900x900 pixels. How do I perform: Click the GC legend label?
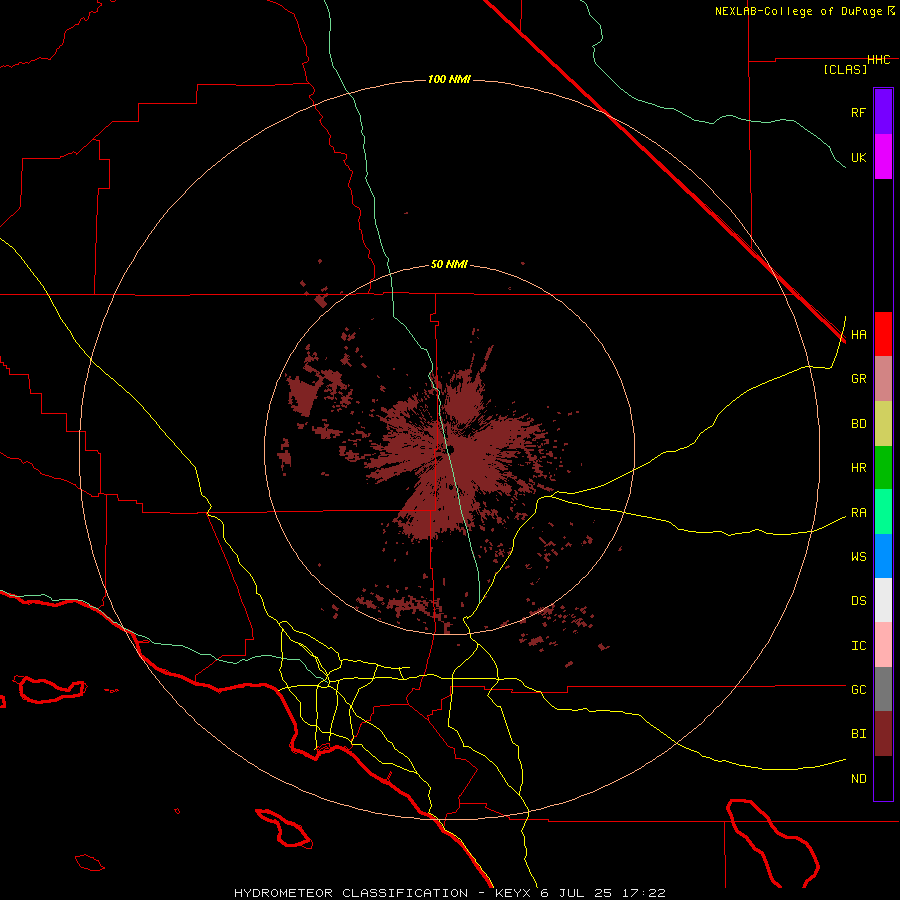[858, 690]
